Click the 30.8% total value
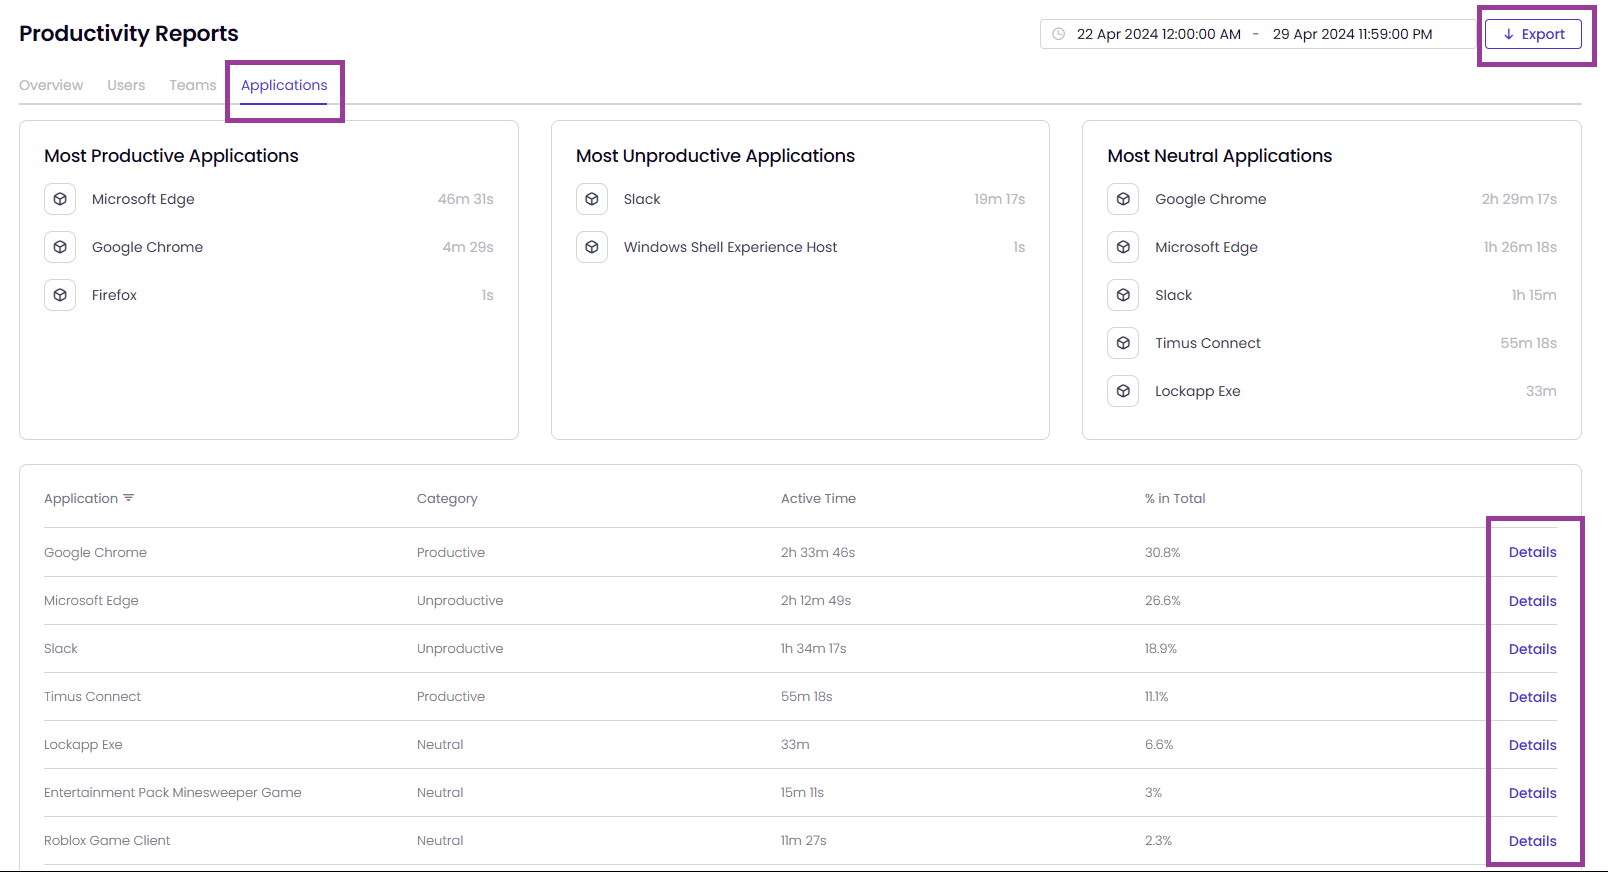 coord(1163,552)
